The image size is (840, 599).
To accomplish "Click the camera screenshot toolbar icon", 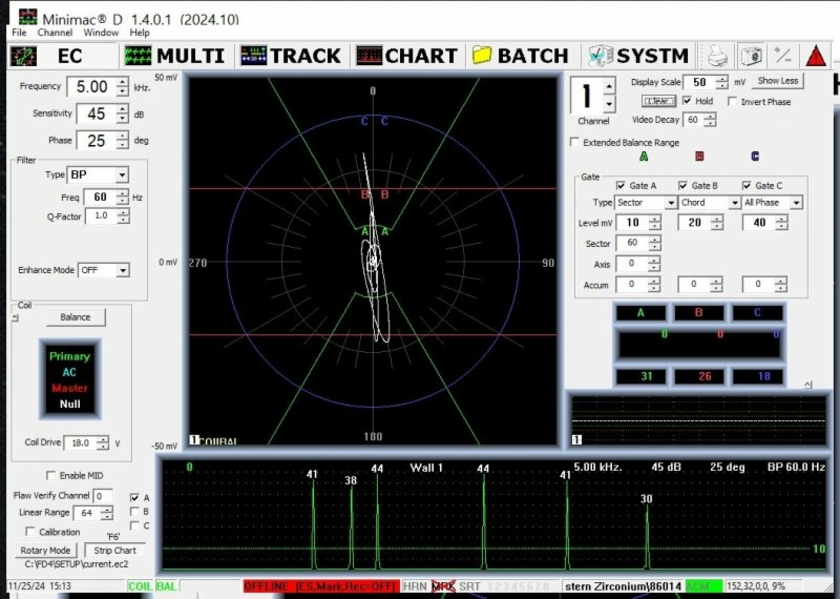I will pyautogui.click(x=753, y=55).
